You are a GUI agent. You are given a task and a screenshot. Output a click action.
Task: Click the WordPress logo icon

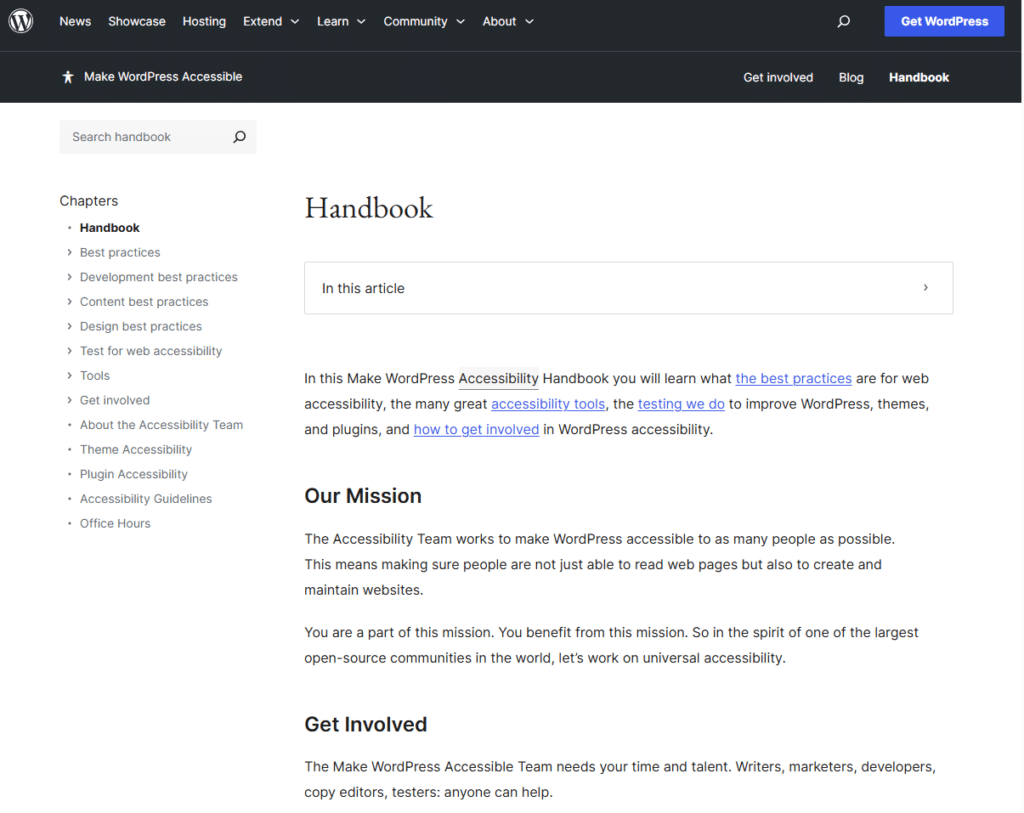pyautogui.click(x=21, y=21)
